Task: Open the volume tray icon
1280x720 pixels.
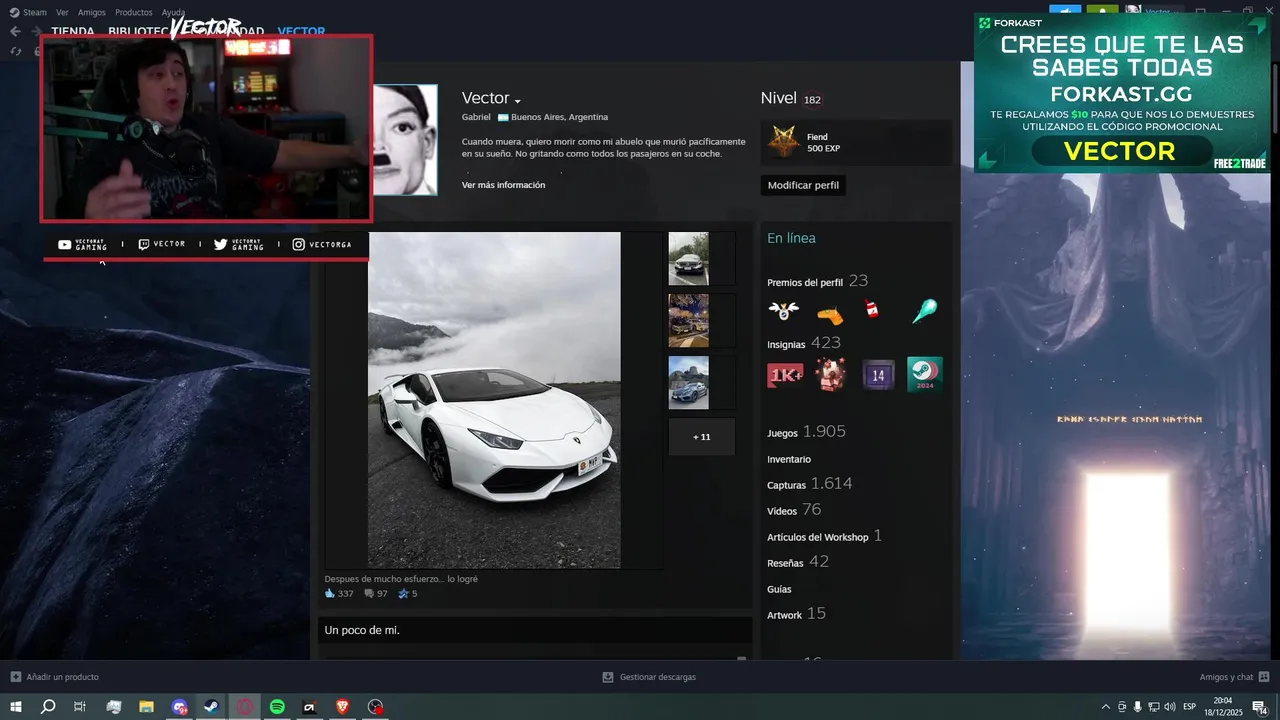Action: click(x=1170, y=707)
